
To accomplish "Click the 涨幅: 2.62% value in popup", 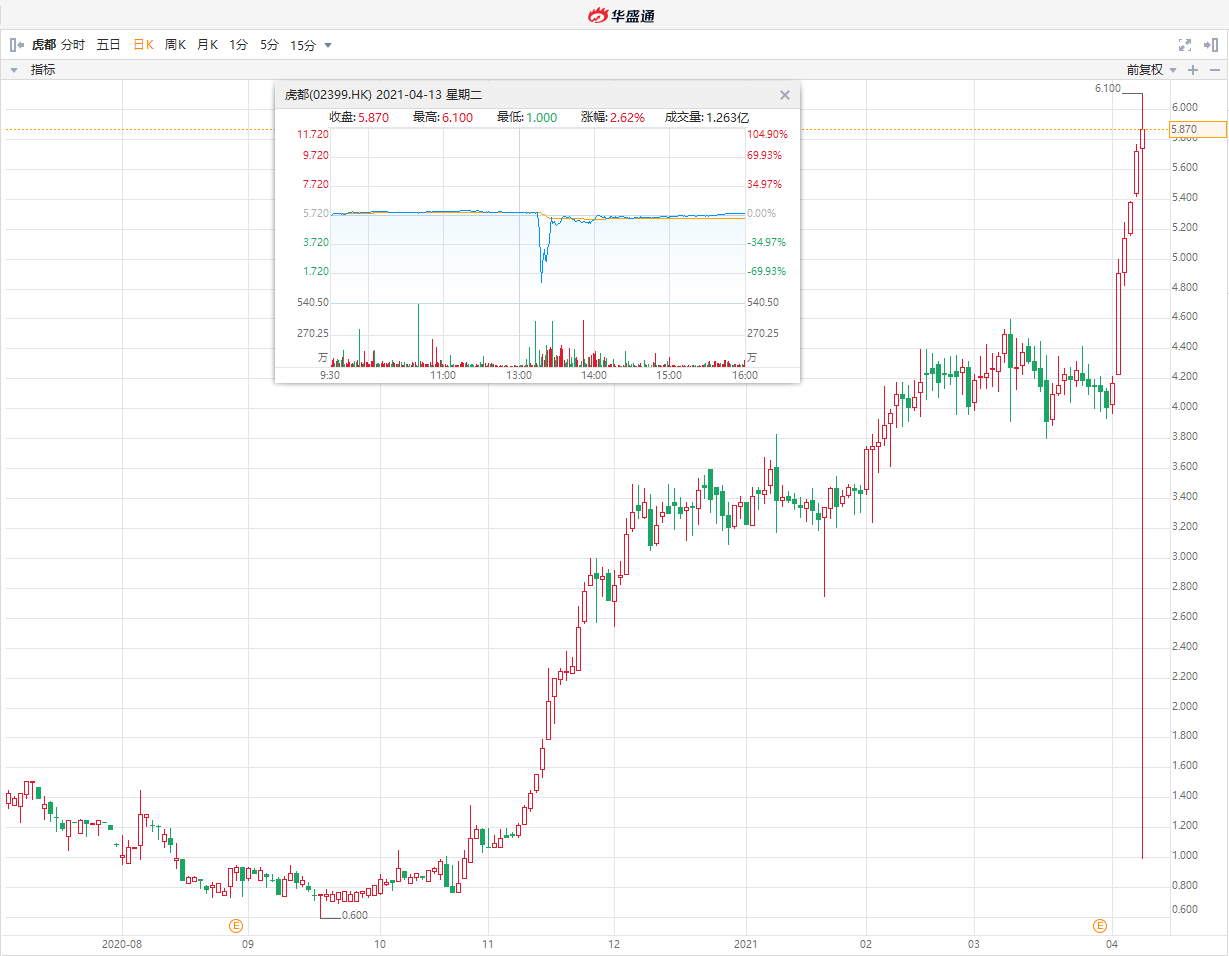I will 613,117.
